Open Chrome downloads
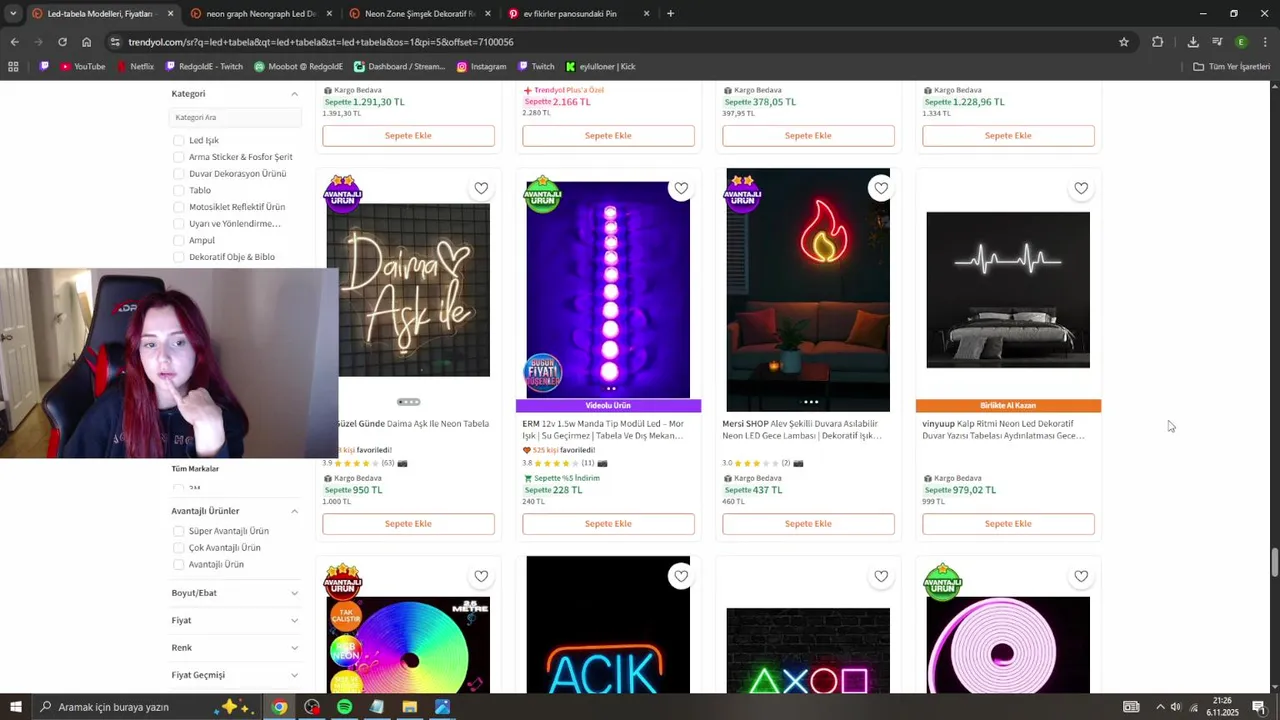The width and height of the screenshot is (1280, 720). (x=1193, y=42)
